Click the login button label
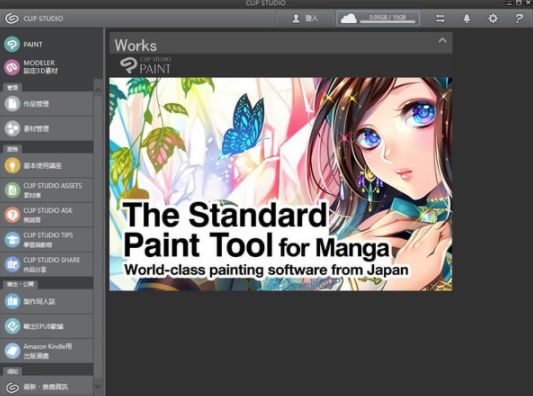 tap(311, 18)
